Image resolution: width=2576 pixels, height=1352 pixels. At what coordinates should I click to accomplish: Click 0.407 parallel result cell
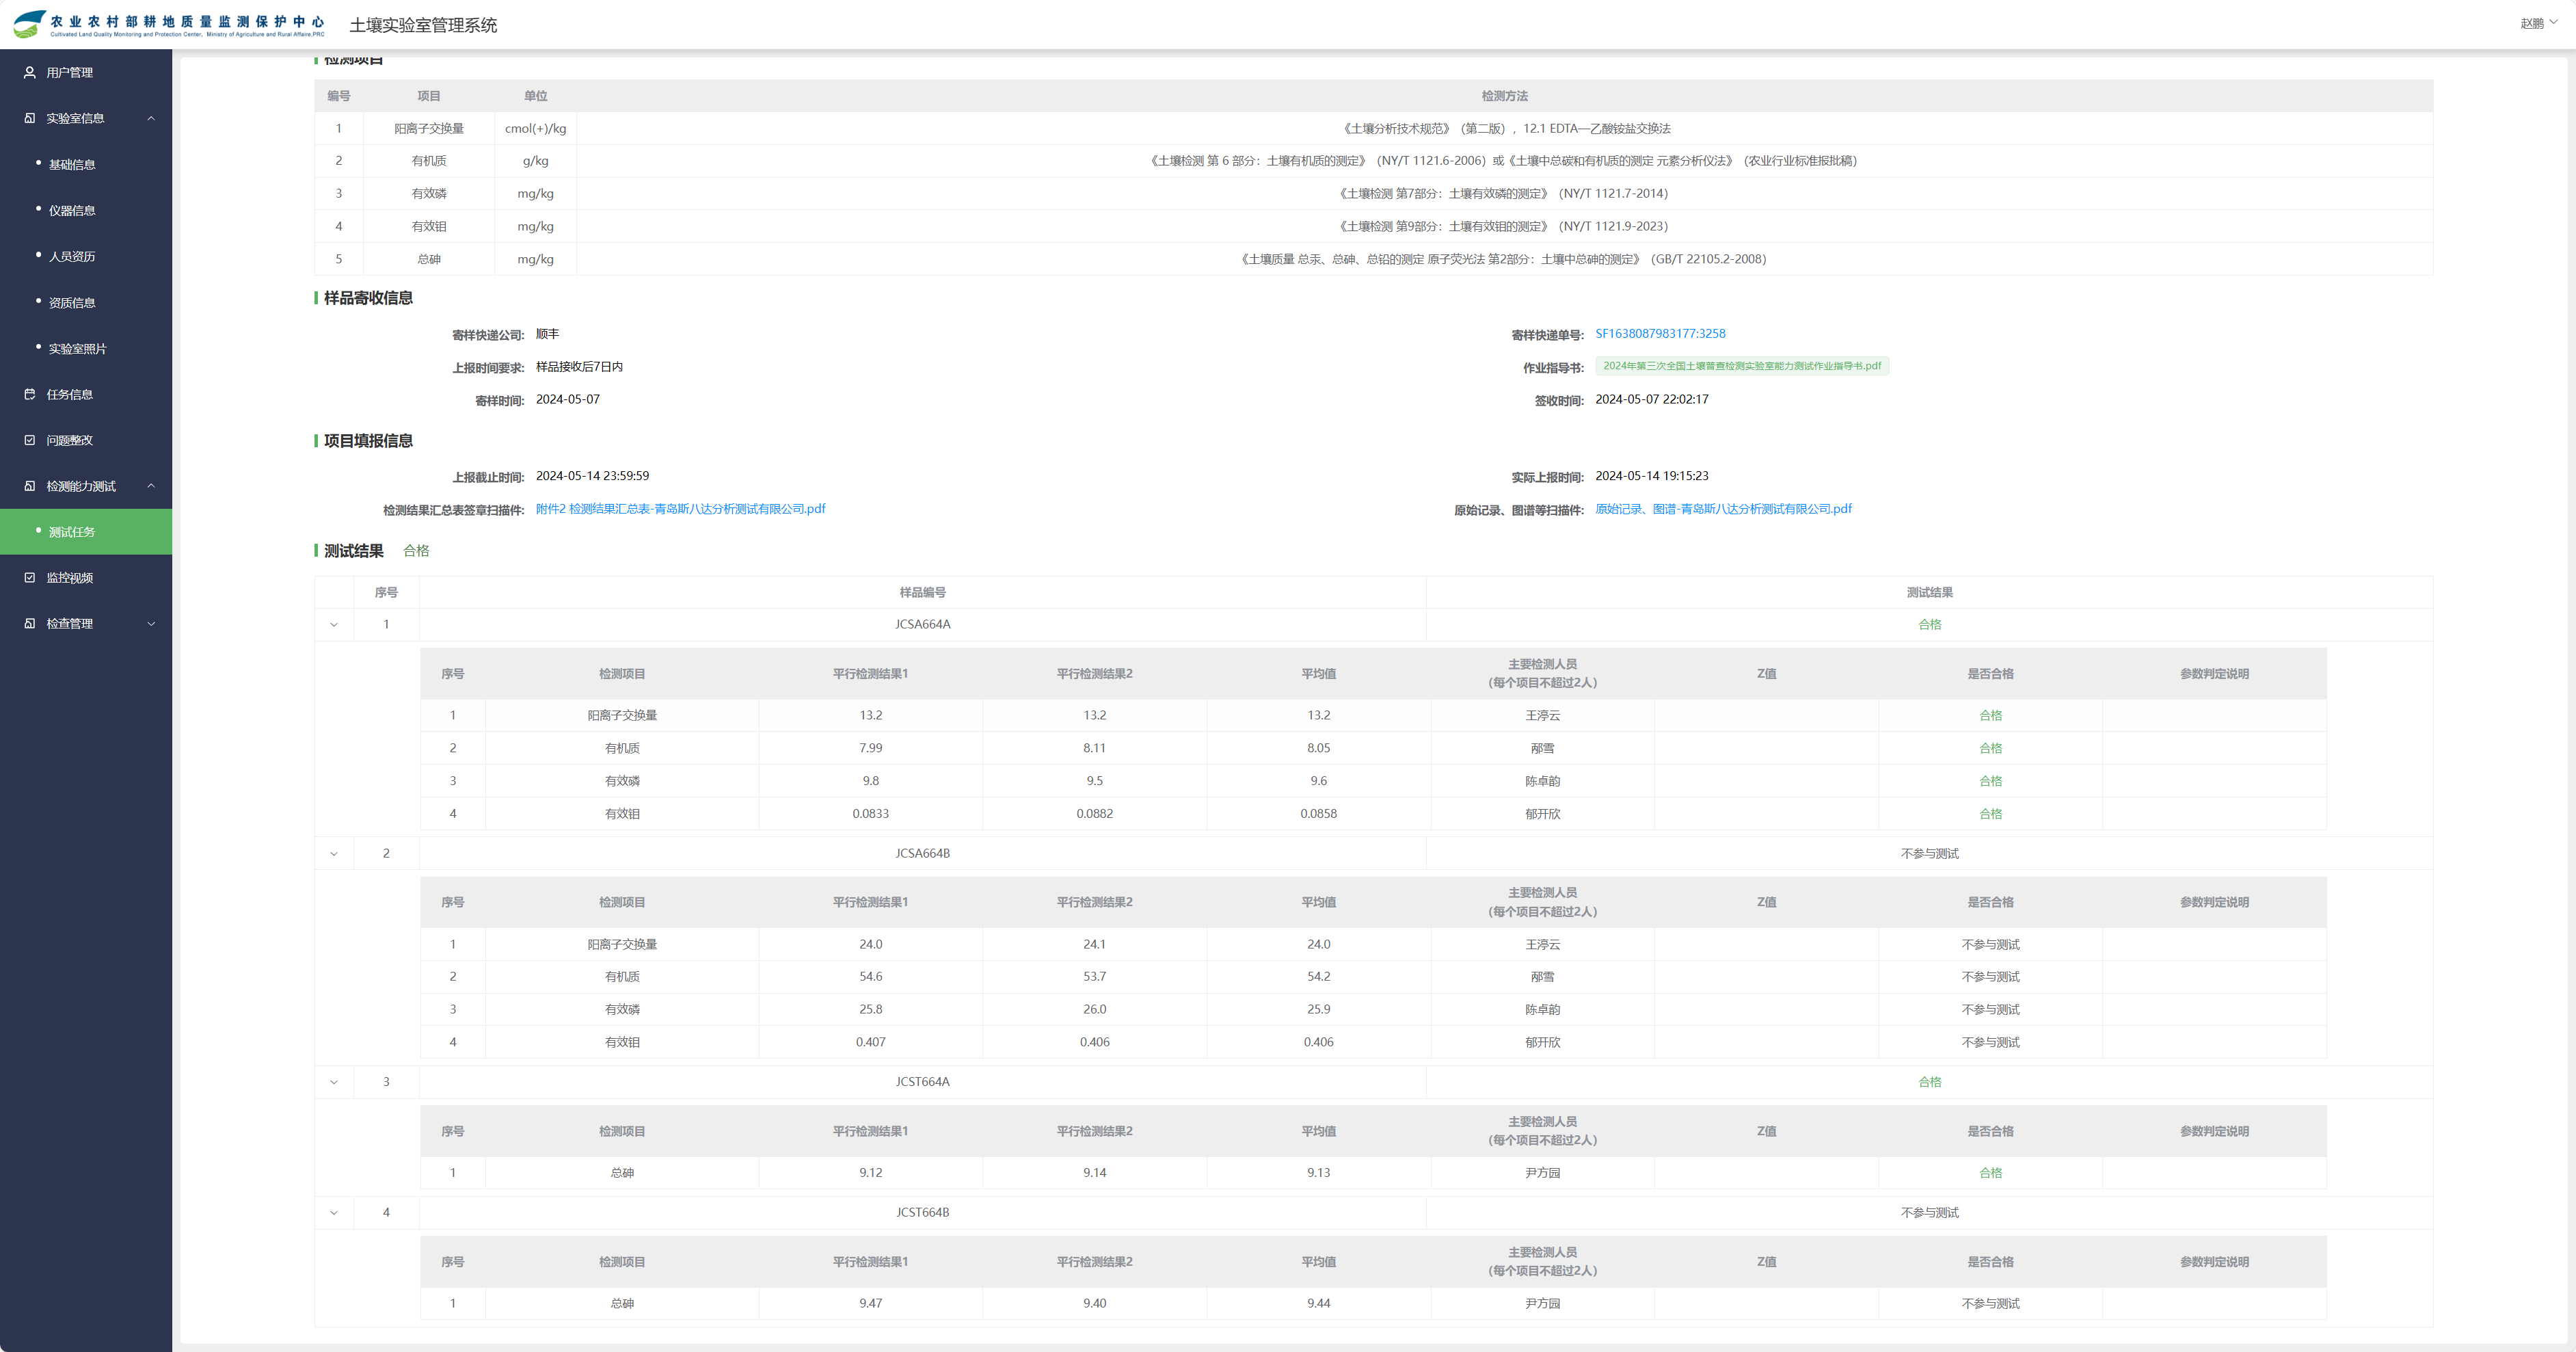pos(870,1042)
